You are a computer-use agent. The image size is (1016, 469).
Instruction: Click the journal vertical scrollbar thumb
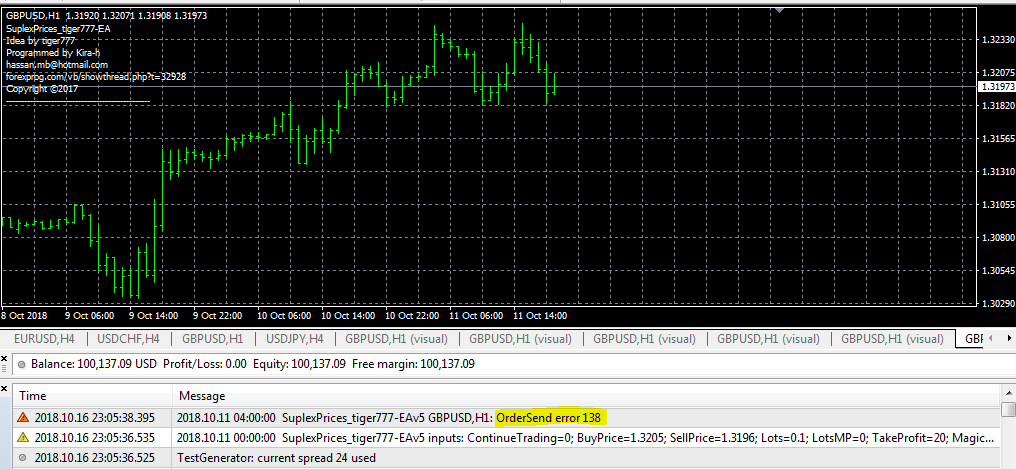[1008, 410]
